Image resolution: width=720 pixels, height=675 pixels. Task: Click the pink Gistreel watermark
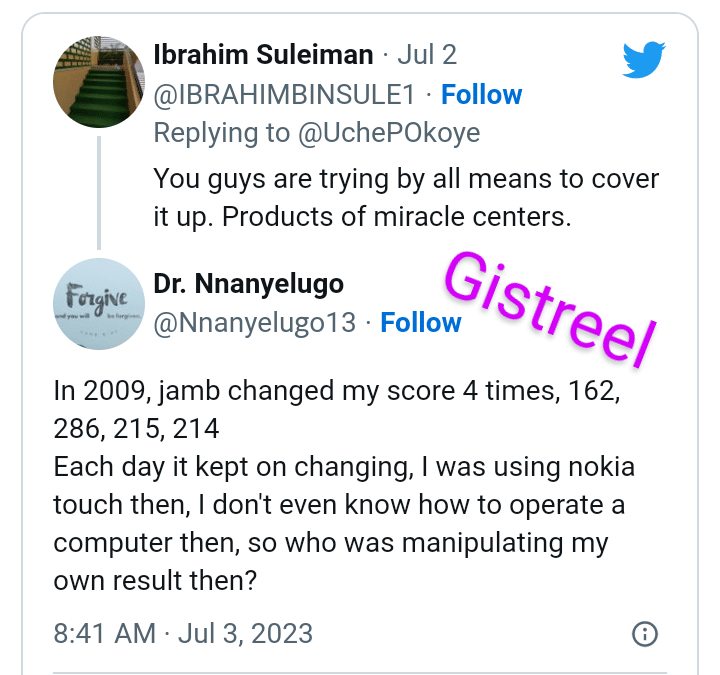pyautogui.click(x=548, y=301)
